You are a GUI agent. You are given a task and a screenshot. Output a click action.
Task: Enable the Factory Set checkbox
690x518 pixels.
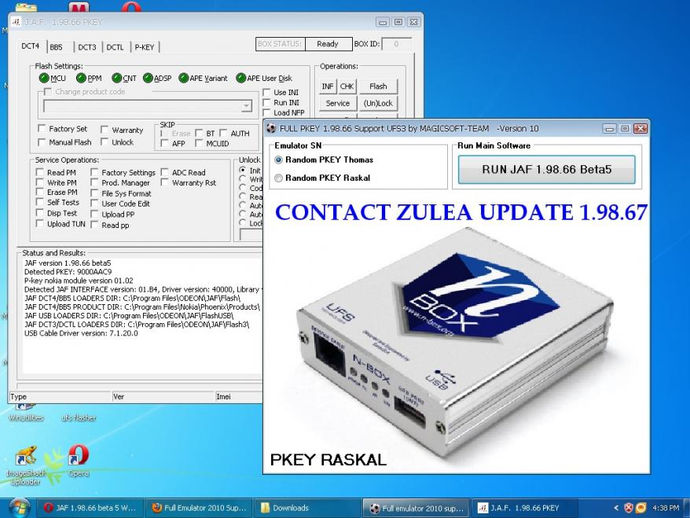42,129
